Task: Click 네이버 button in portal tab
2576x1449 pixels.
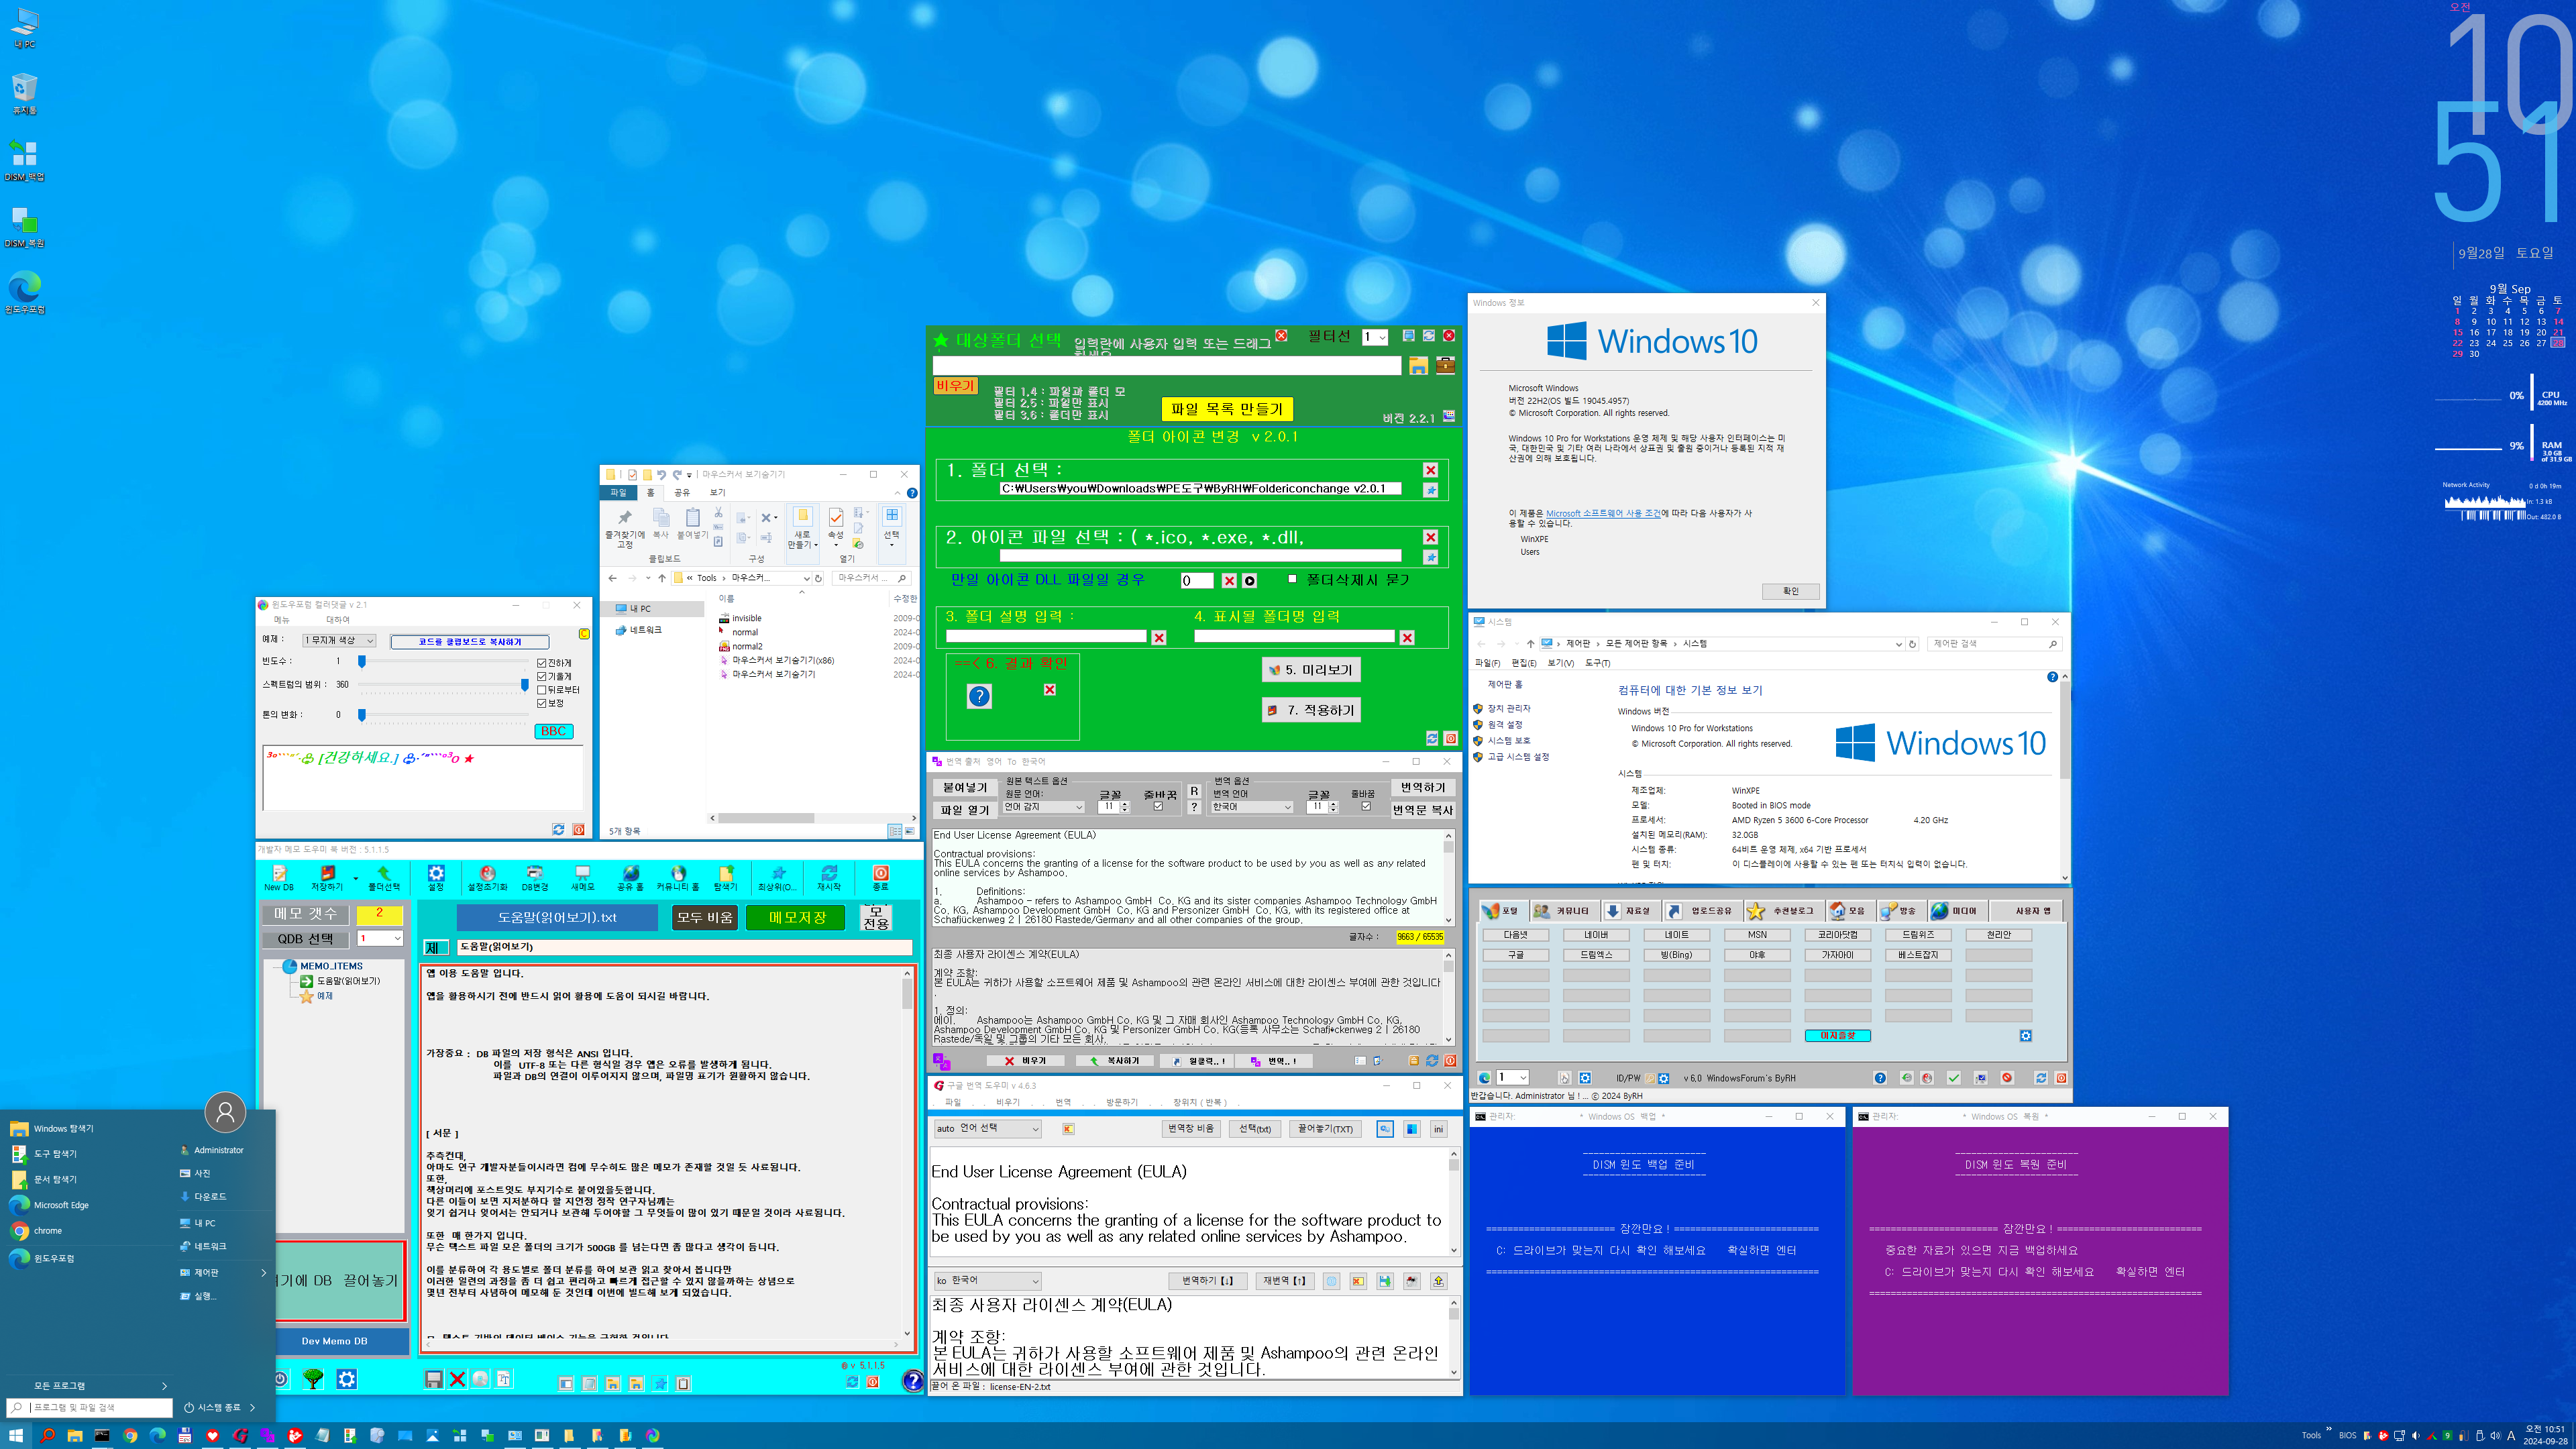Action: [x=1596, y=935]
